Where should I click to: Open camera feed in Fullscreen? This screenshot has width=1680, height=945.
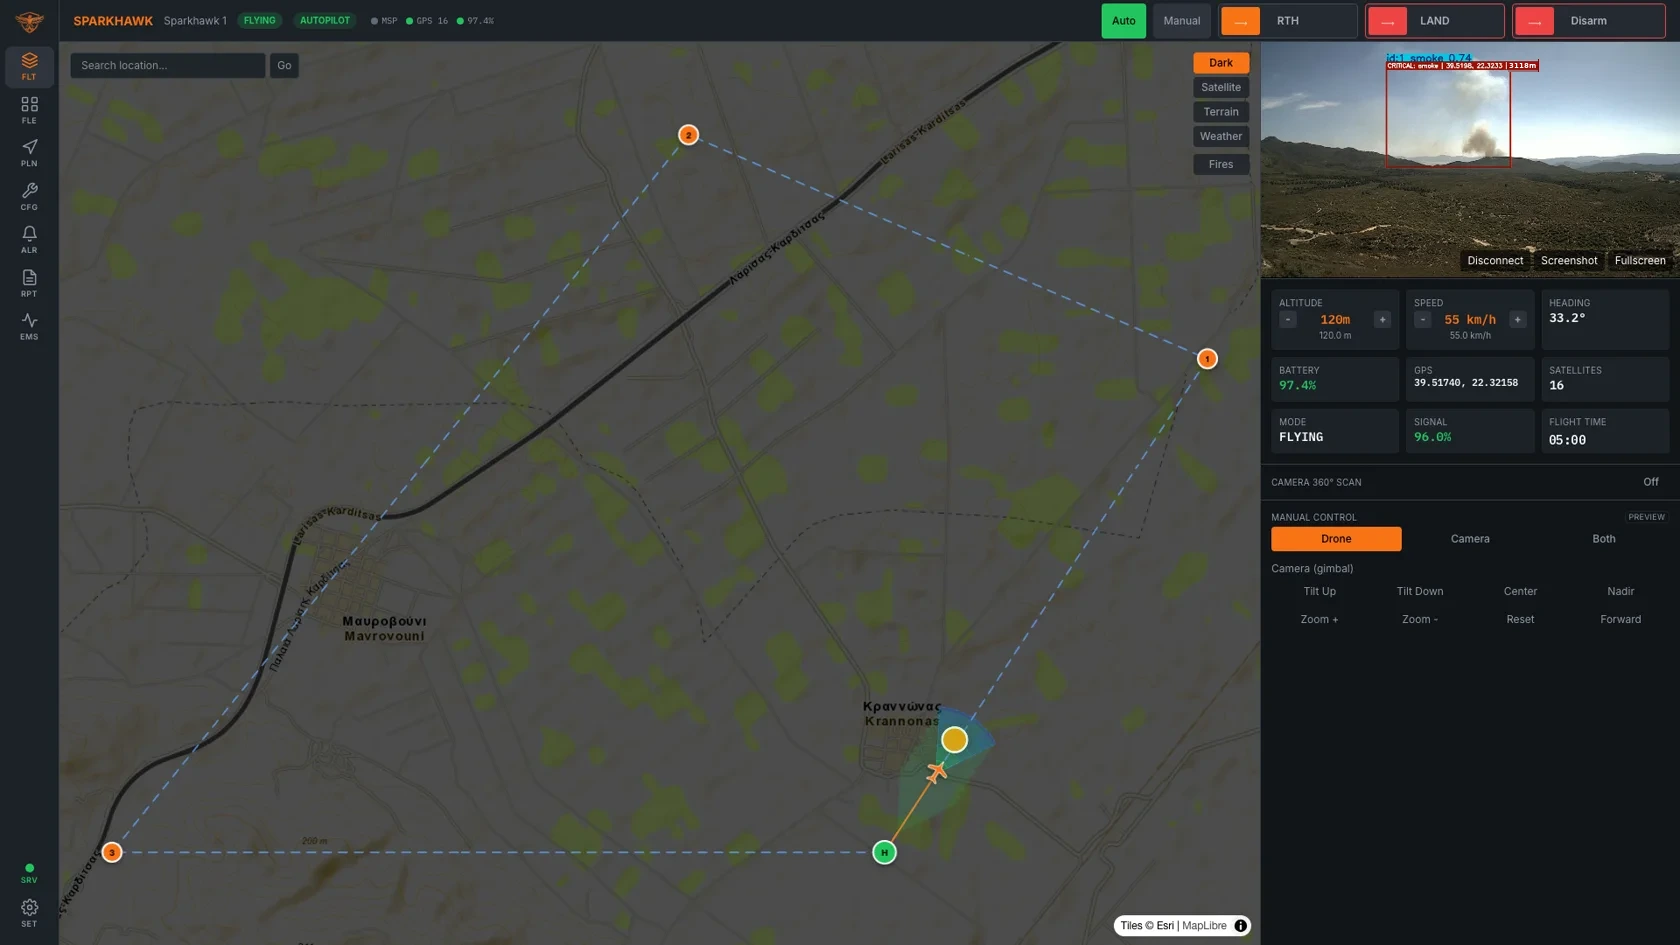pyautogui.click(x=1640, y=260)
